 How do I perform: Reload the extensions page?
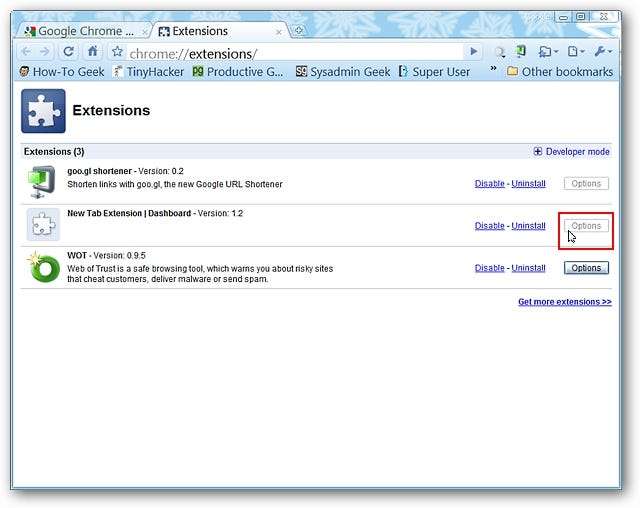[x=69, y=51]
